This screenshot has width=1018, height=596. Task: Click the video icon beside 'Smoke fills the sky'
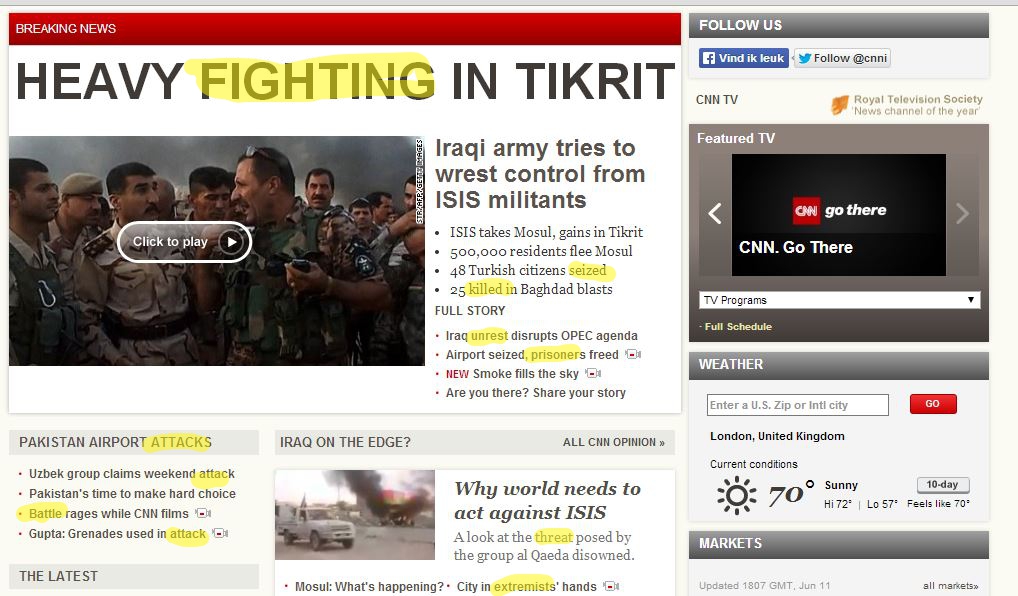[x=593, y=373]
